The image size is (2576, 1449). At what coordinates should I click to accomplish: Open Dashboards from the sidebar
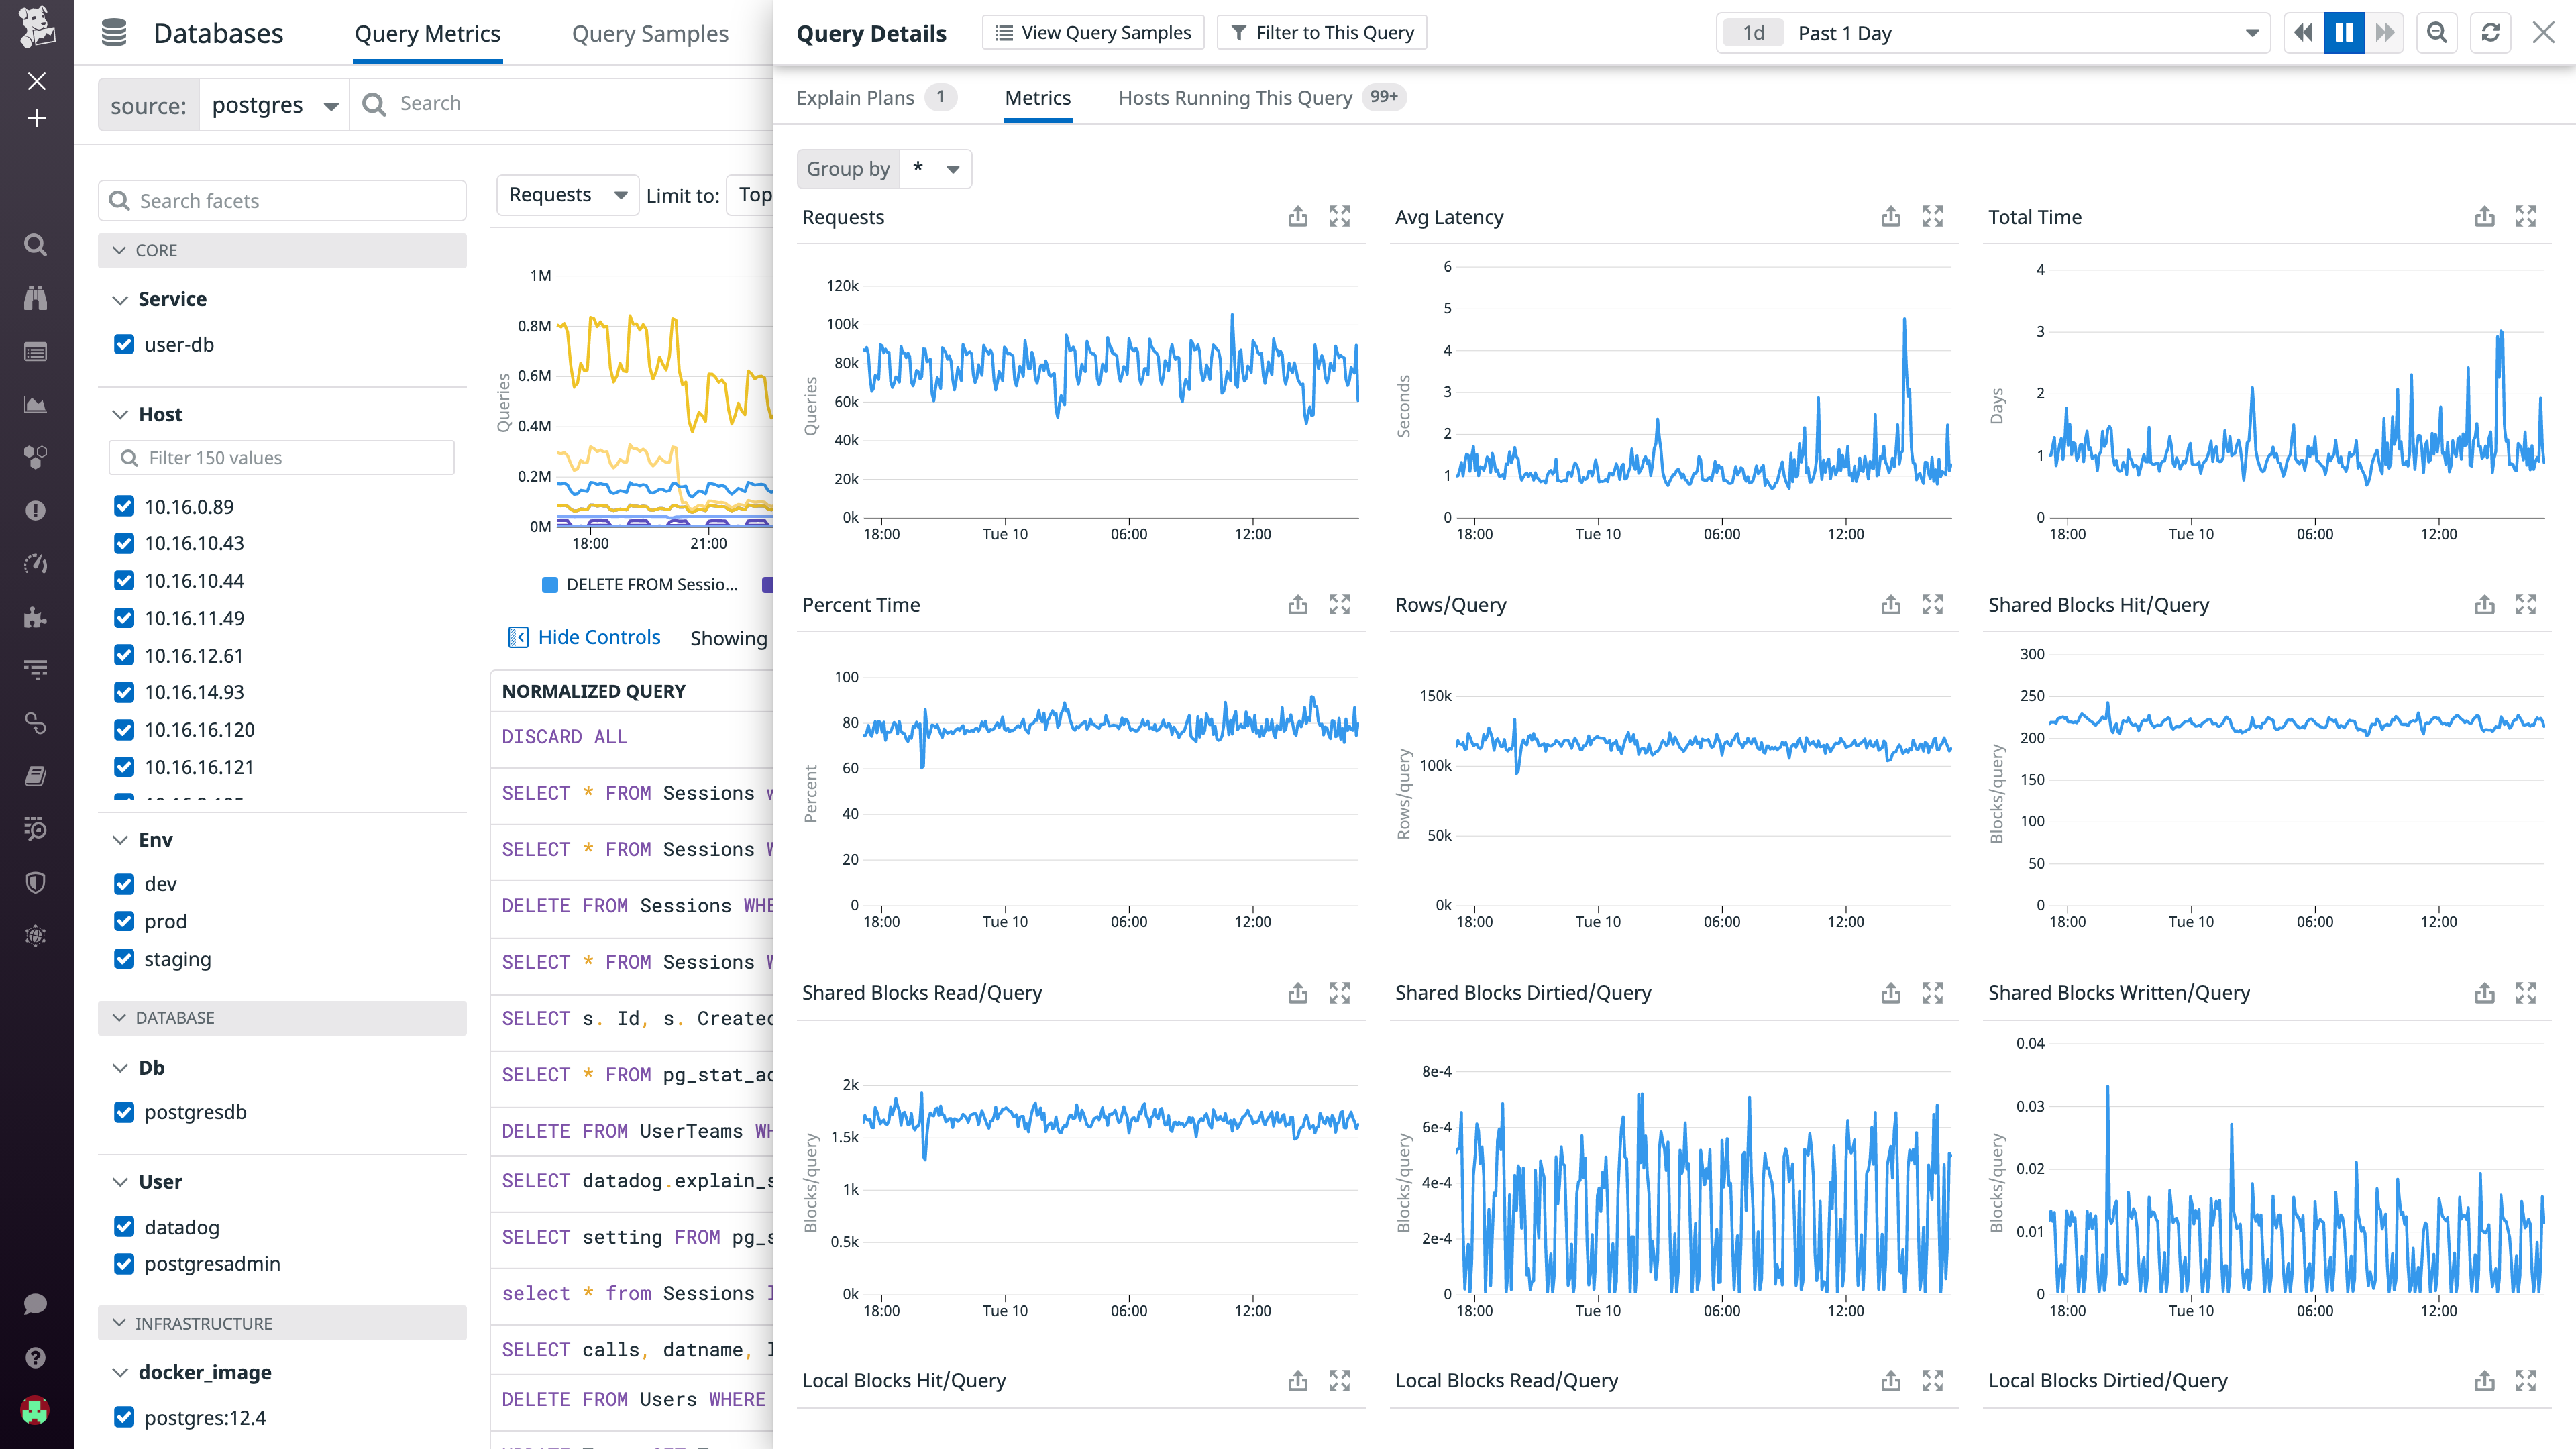(x=36, y=351)
